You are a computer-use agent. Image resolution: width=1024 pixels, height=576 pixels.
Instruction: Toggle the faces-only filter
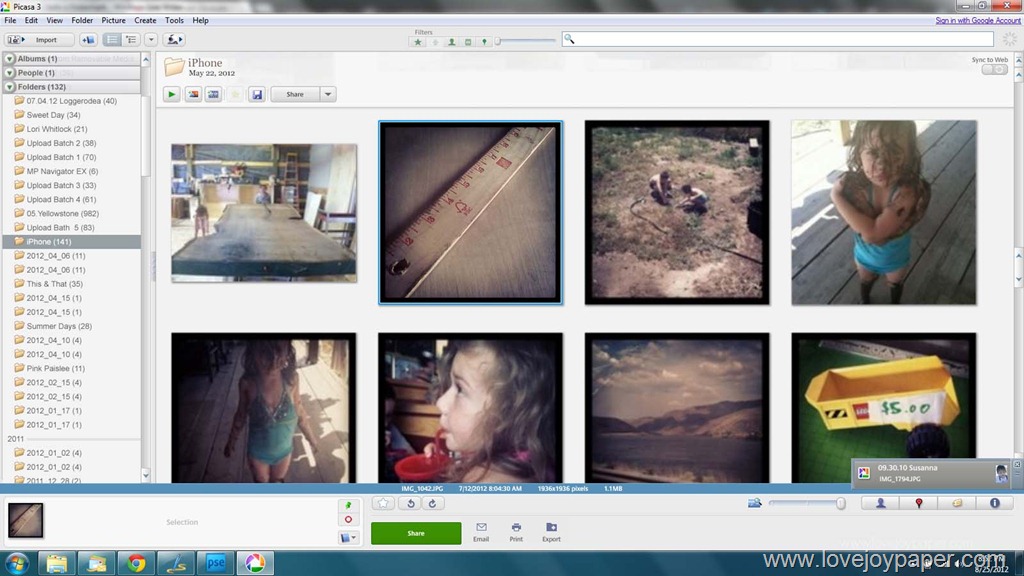pos(451,42)
